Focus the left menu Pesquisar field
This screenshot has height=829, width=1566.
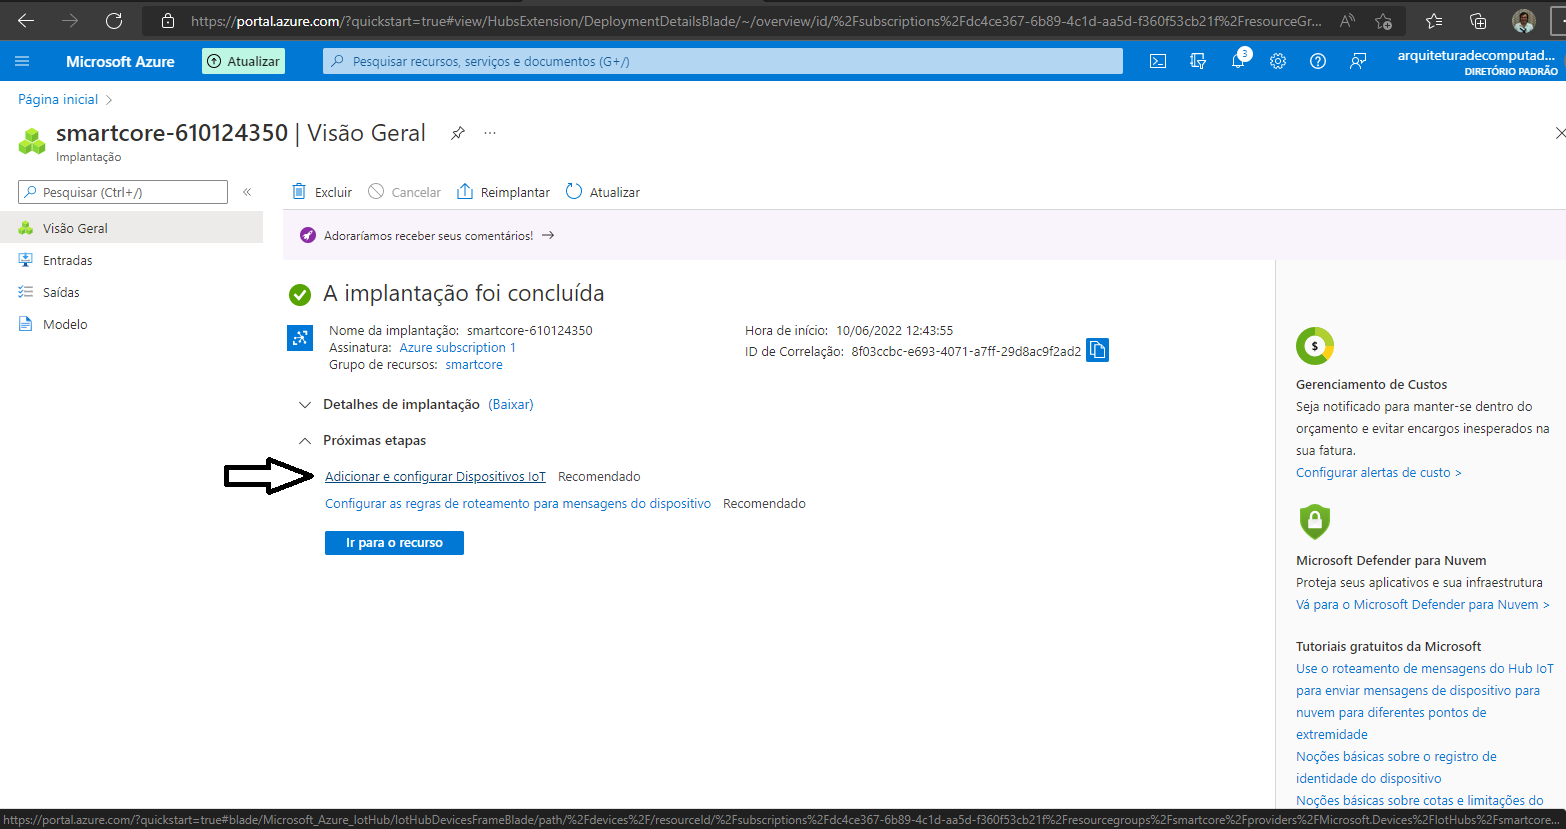(123, 192)
